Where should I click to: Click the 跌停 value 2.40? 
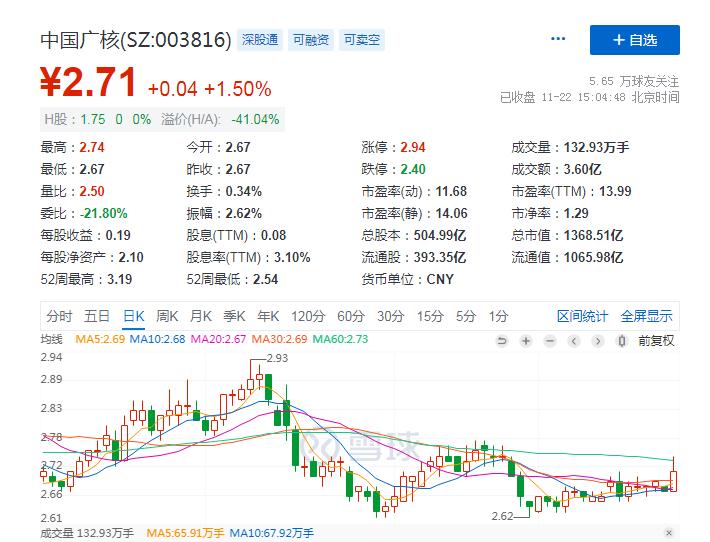tap(413, 169)
